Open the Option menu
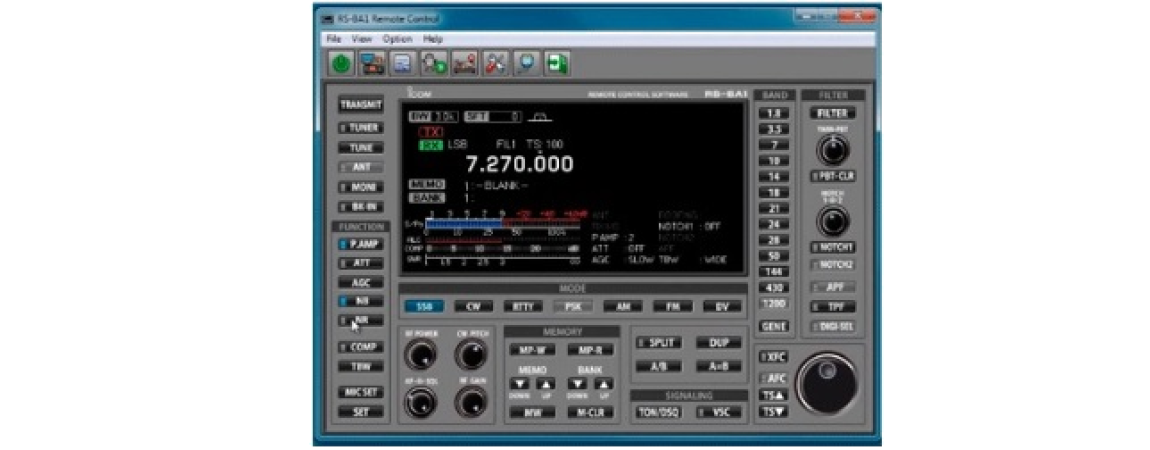This screenshot has width=1150, height=450. [x=397, y=39]
